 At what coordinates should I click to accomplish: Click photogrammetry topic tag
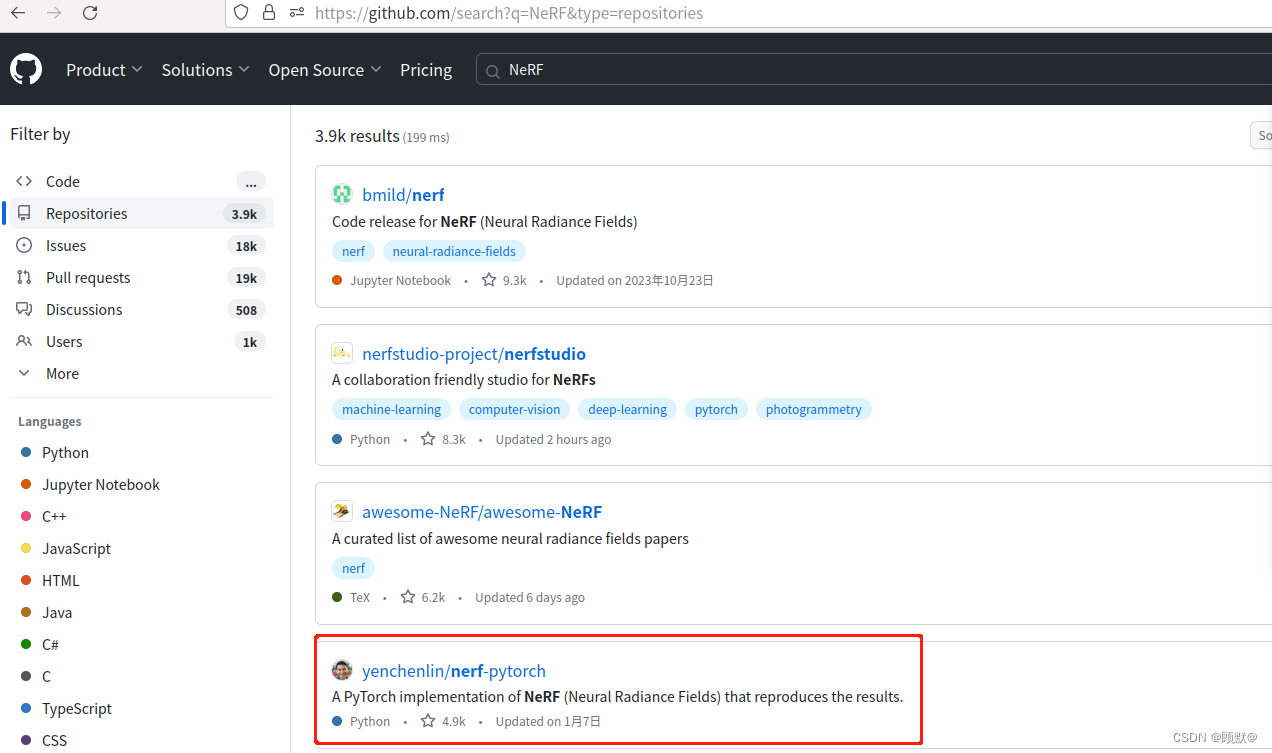pyautogui.click(x=813, y=409)
